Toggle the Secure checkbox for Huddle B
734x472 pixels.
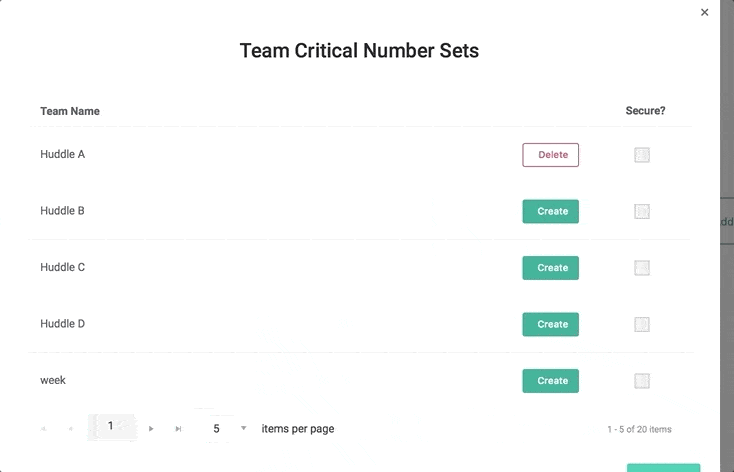[642, 211]
